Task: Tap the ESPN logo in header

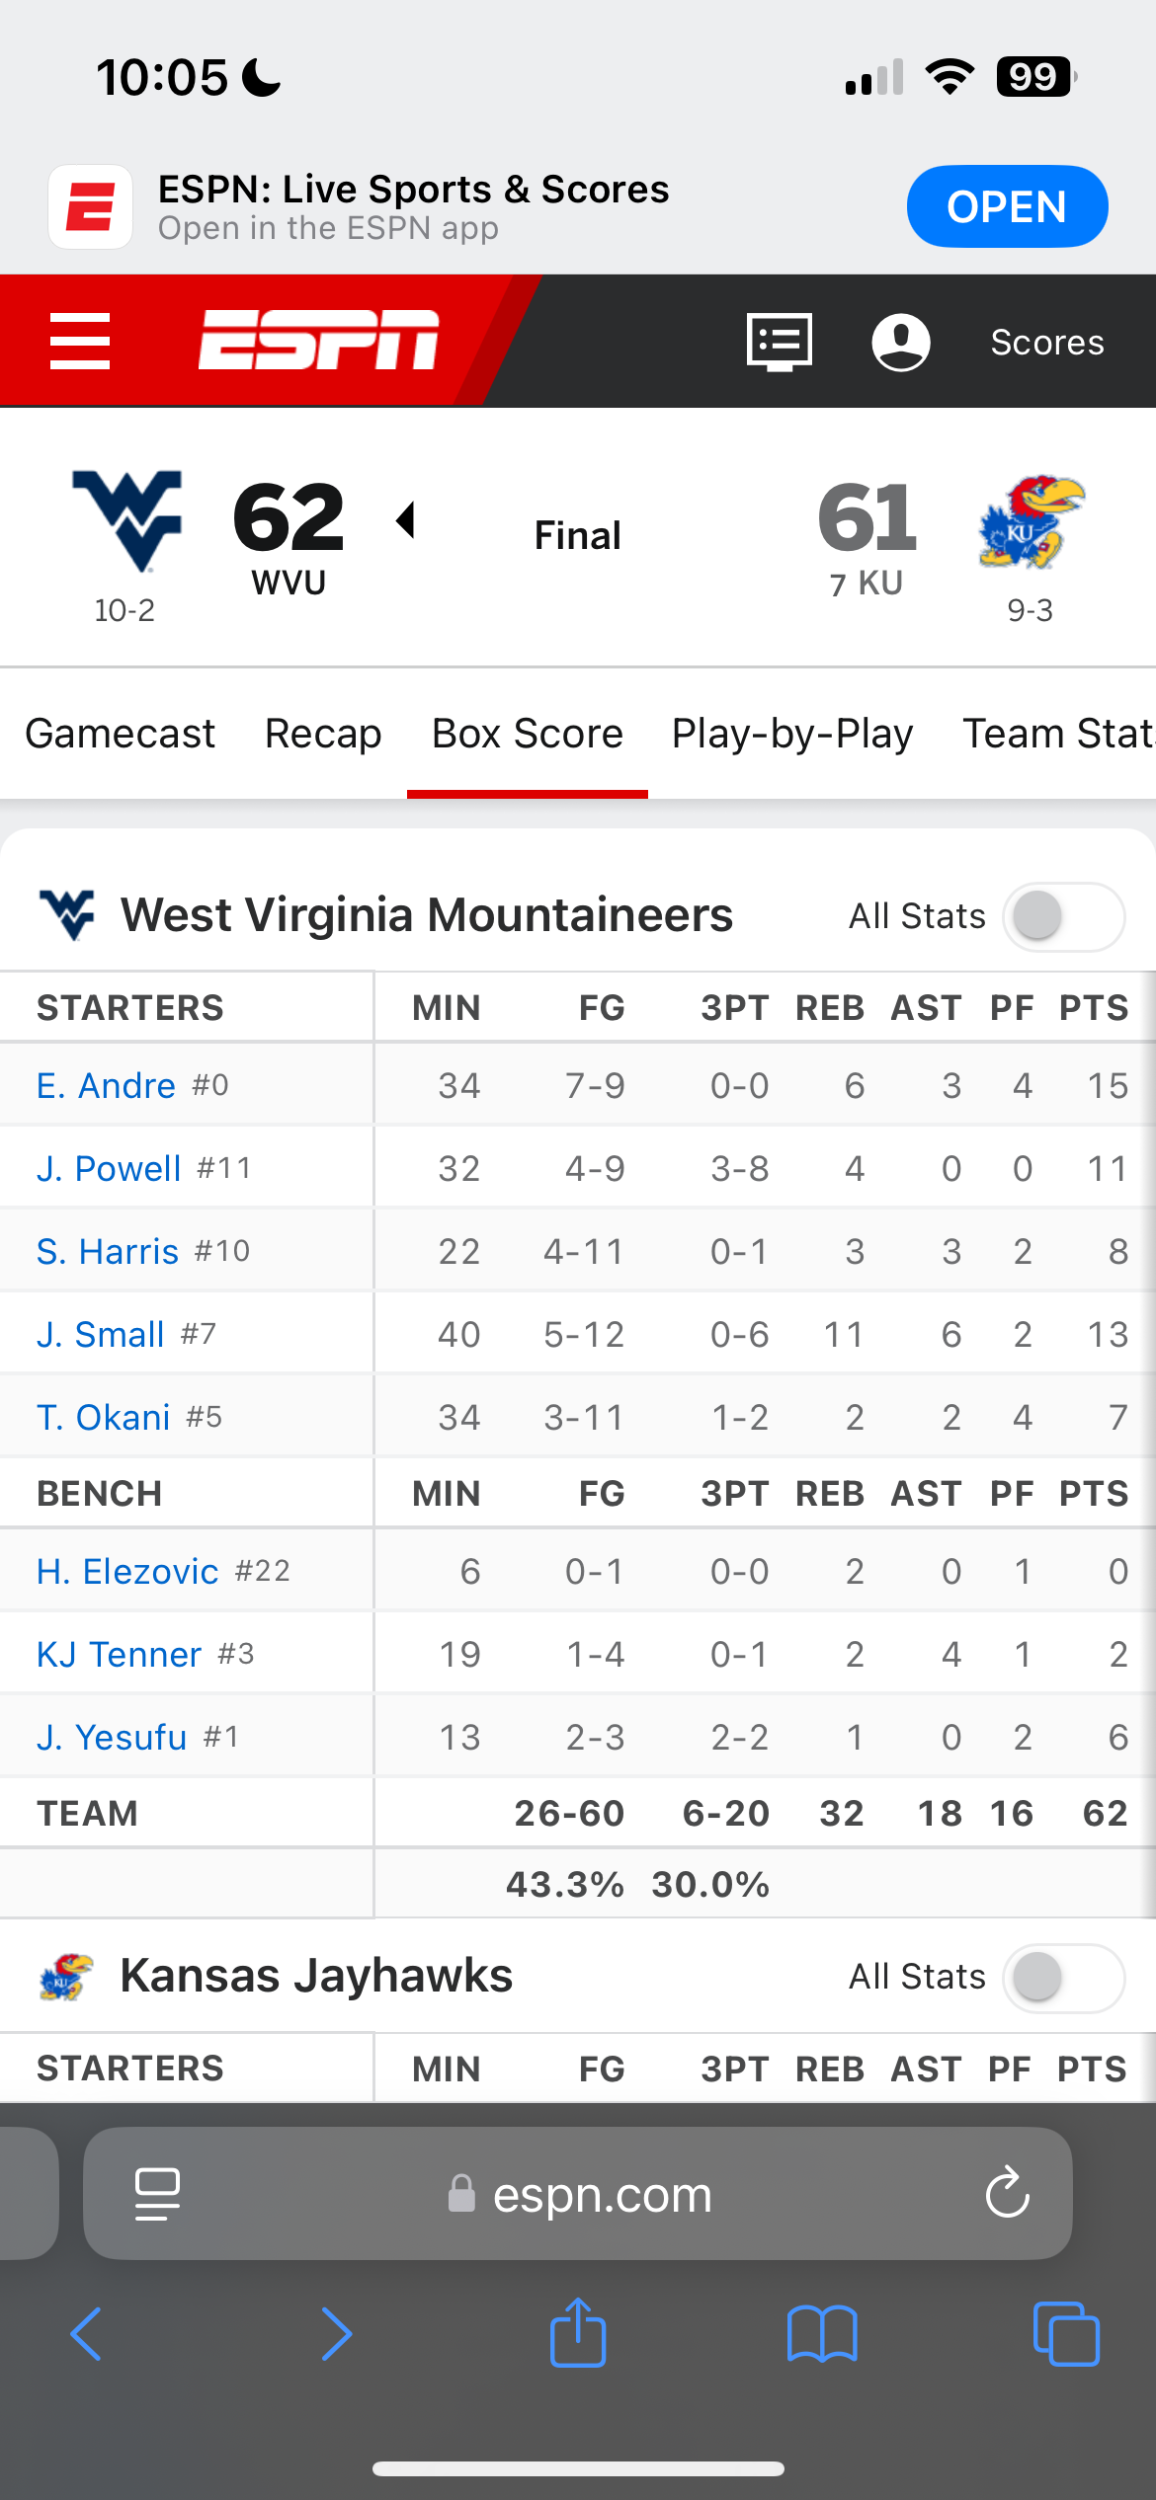Action: 318,340
